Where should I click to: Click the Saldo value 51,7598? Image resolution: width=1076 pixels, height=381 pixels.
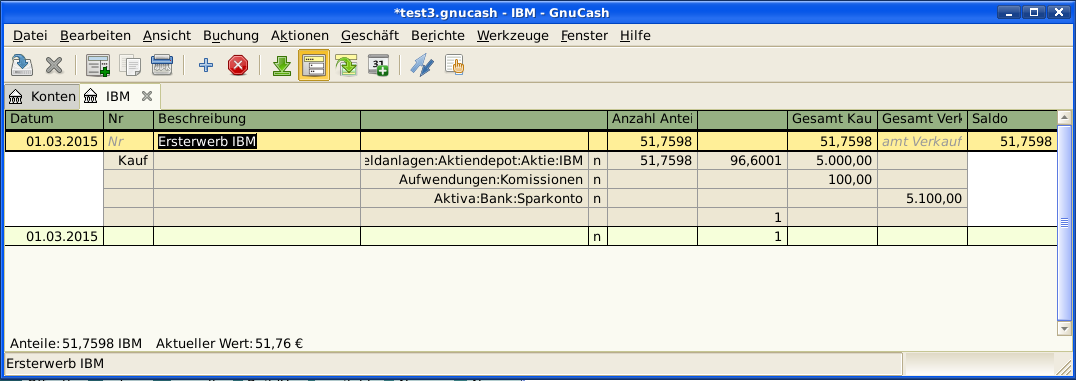click(x=1012, y=141)
